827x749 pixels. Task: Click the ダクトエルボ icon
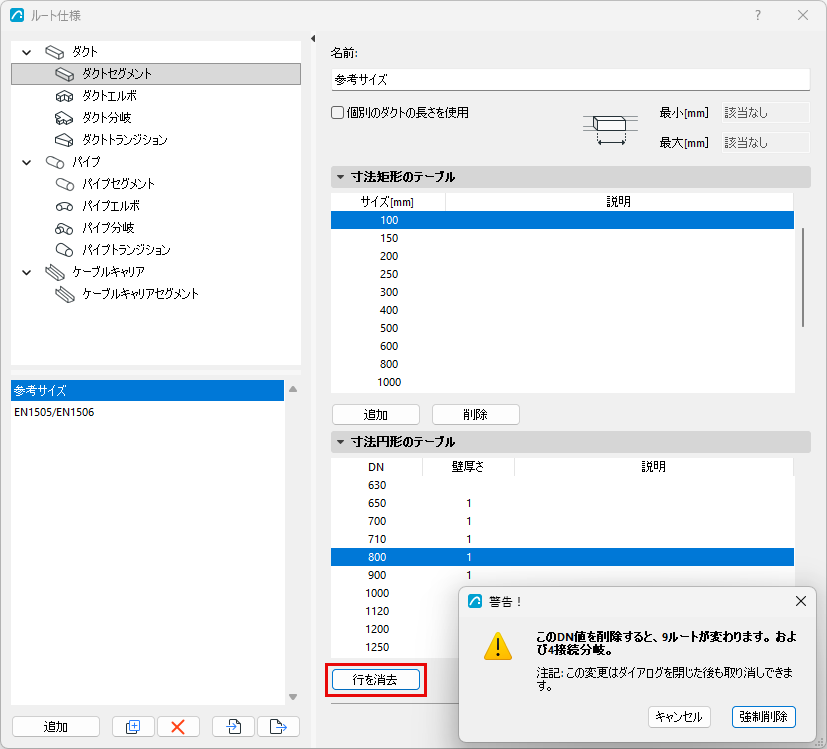click(64, 96)
